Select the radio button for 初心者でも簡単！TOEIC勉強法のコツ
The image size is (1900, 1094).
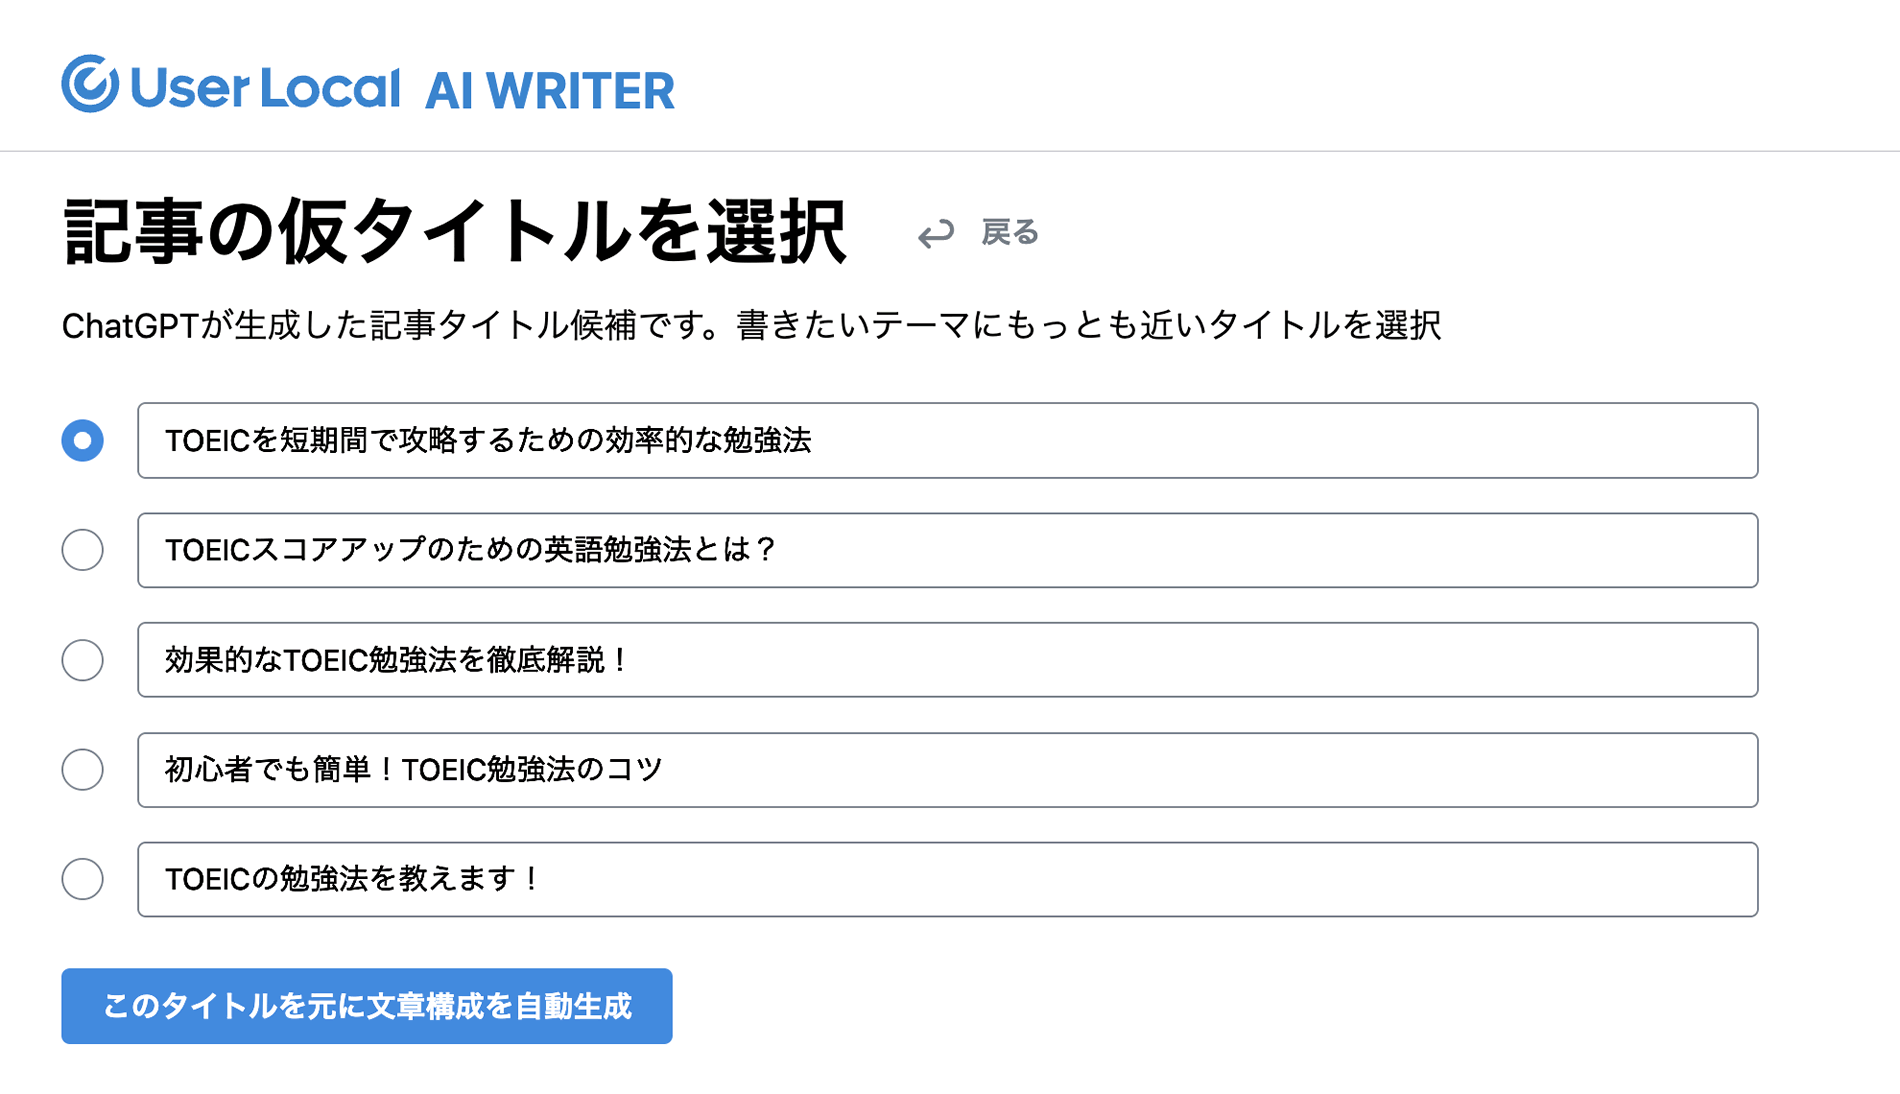tap(83, 770)
